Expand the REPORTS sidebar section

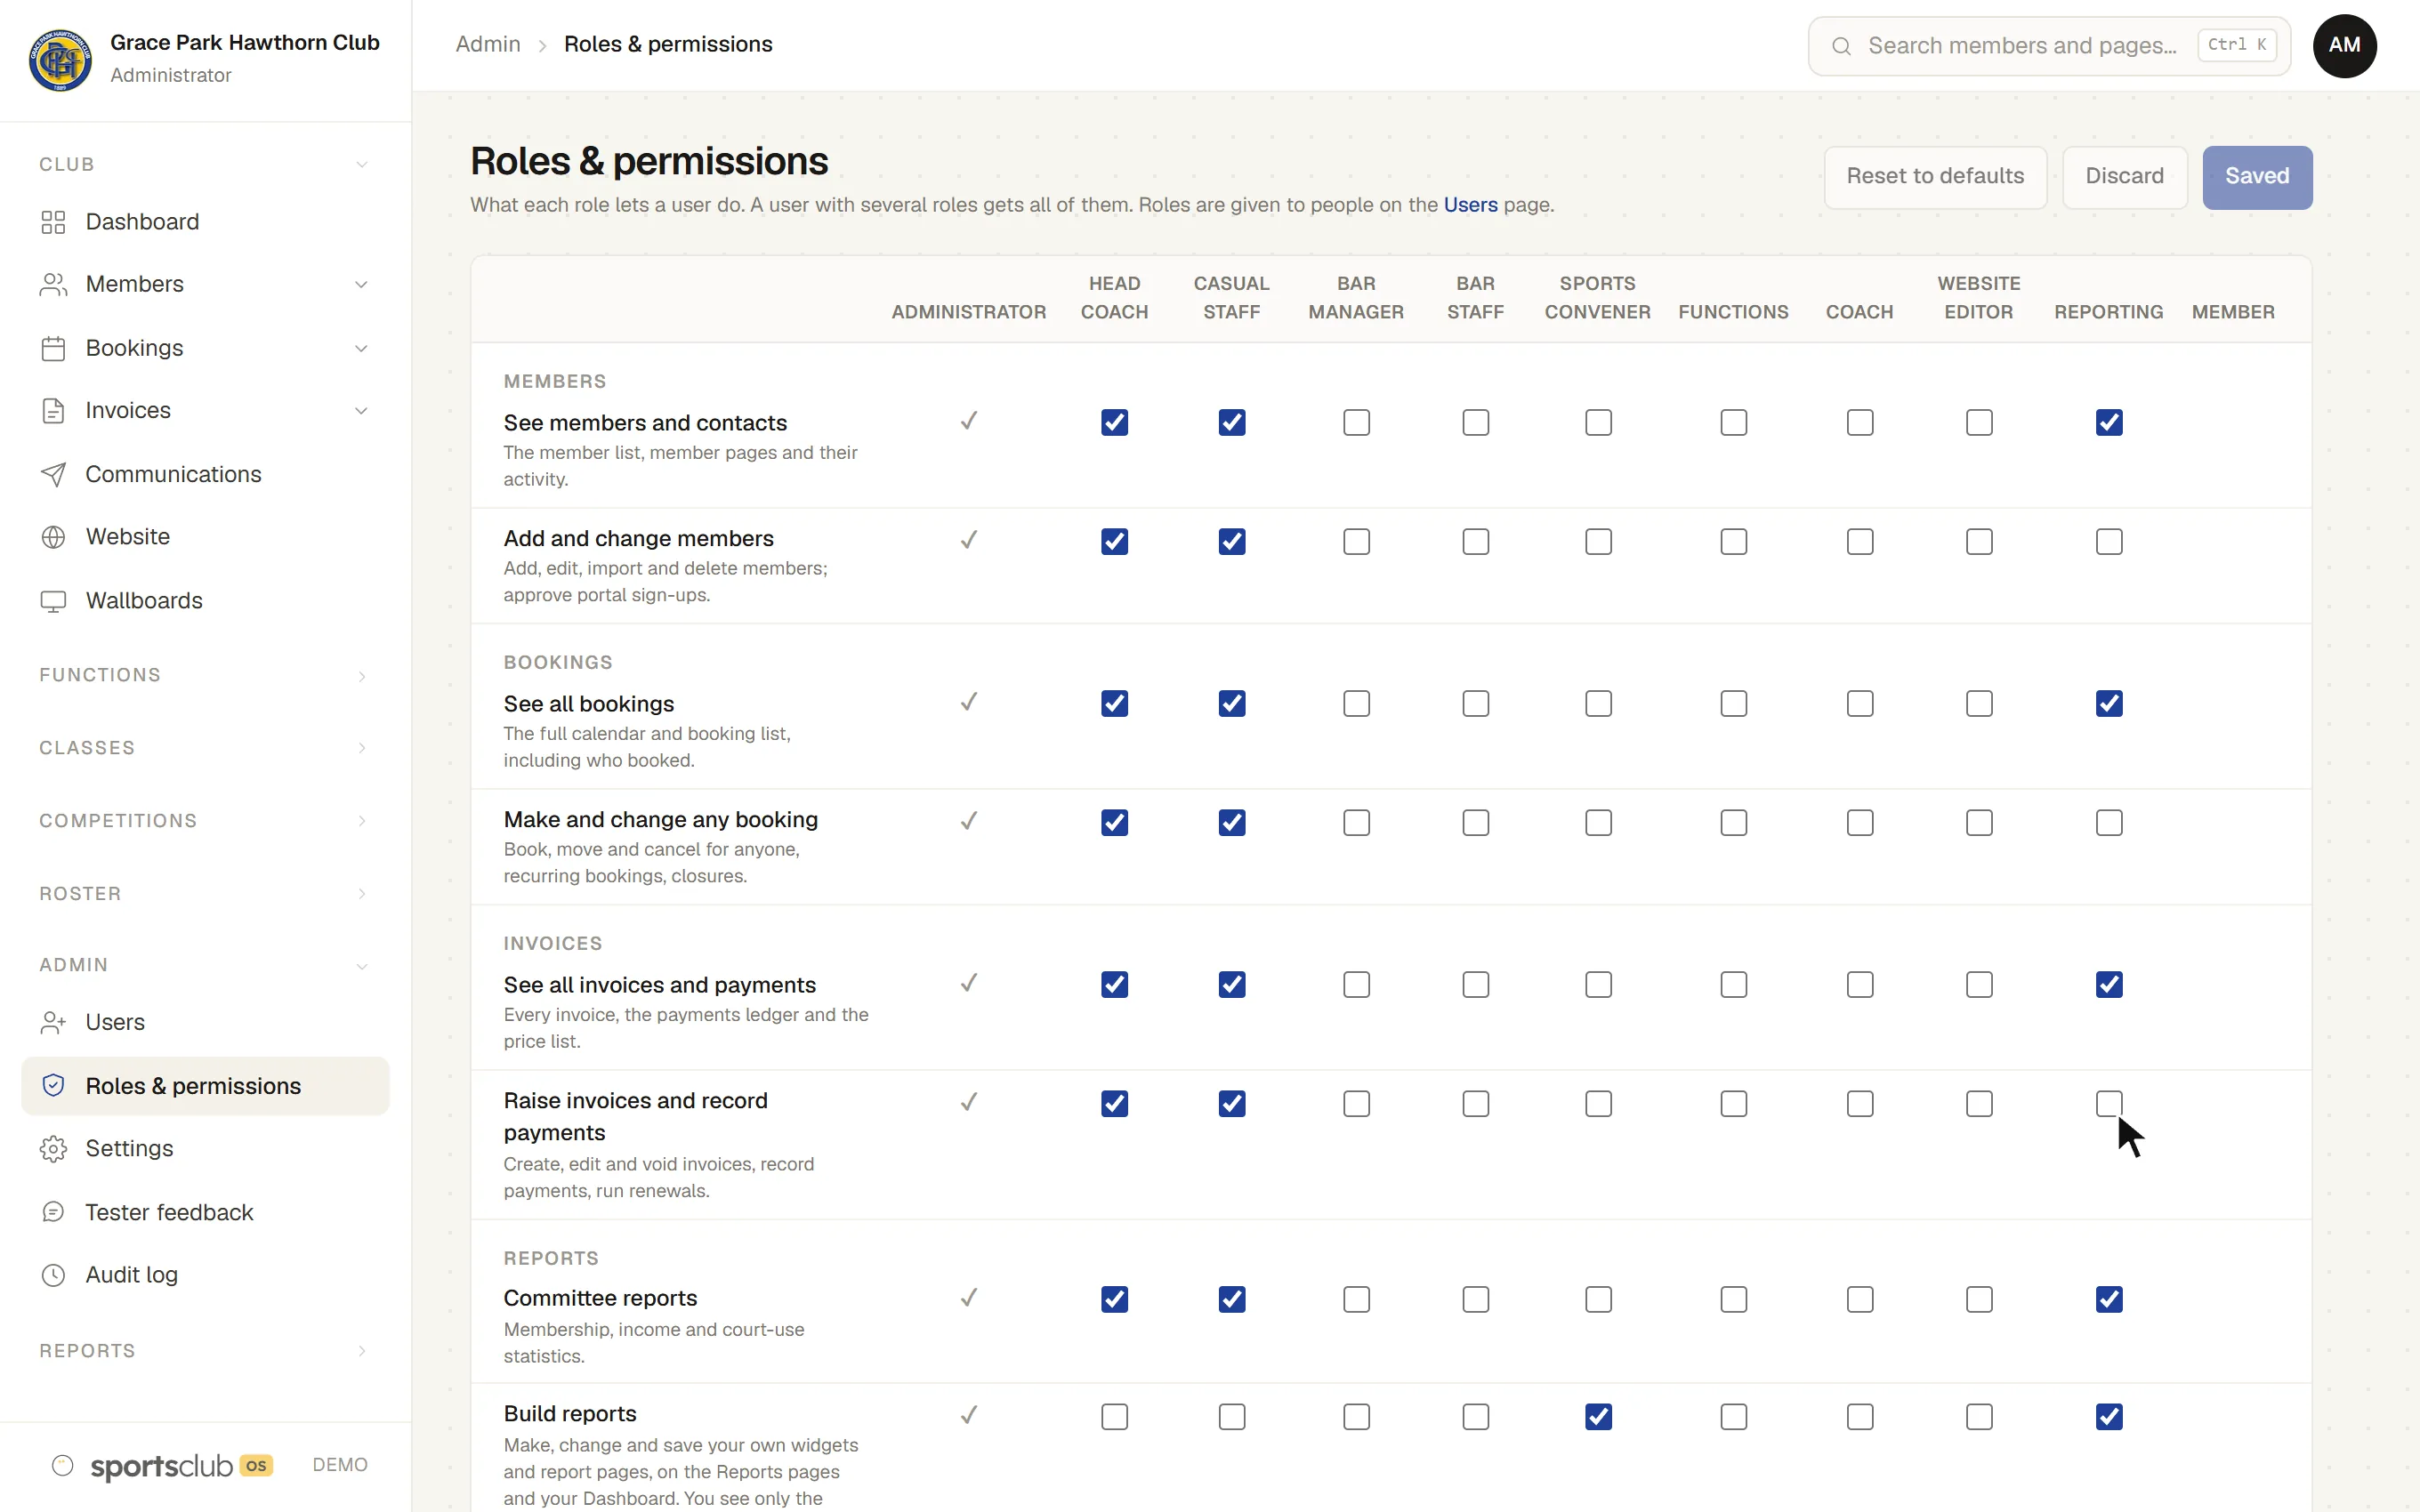[x=204, y=1351]
